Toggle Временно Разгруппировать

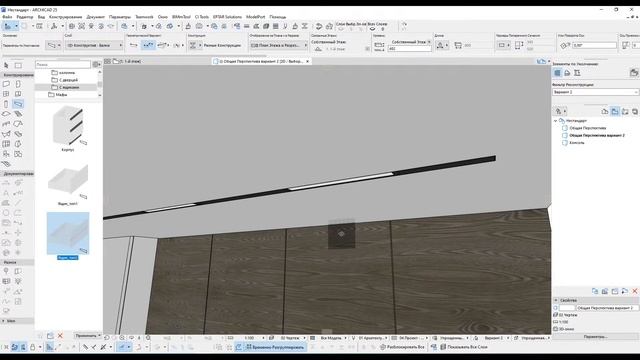click(x=276, y=347)
